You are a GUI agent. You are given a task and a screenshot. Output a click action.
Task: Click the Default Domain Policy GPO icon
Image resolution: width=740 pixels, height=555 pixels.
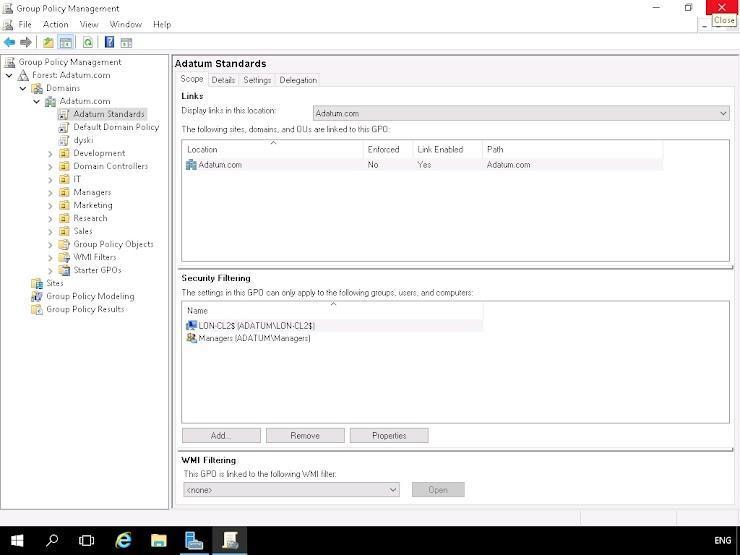click(x=64, y=127)
